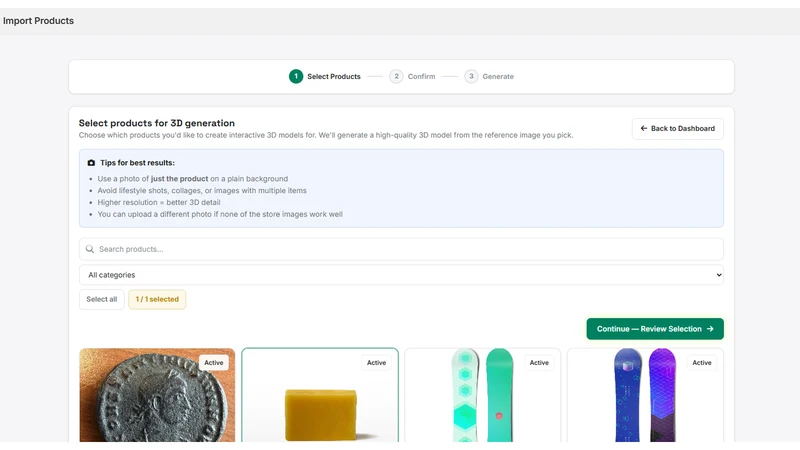Click the left arrow in Back to Dashboard
The width and height of the screenshot is (800, 450).
point(644,129)
